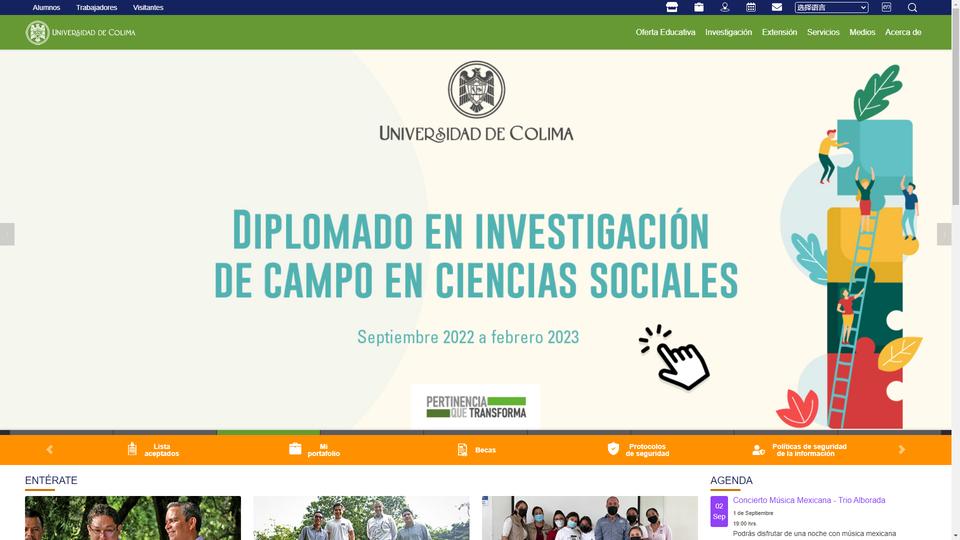The image size is (960, 540).
Task: Show next items in orange quick-links bar
Action: (901, 449)
